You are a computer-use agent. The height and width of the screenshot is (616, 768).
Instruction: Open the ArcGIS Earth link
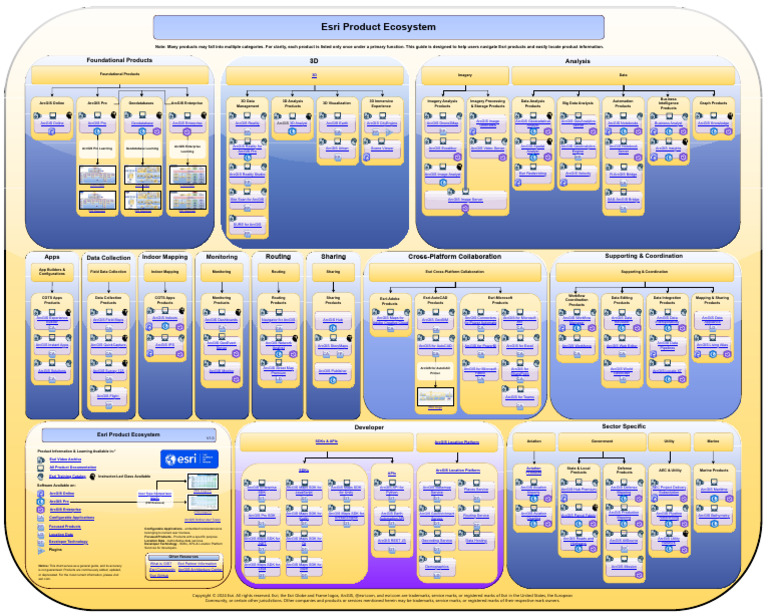coord(337,123)
